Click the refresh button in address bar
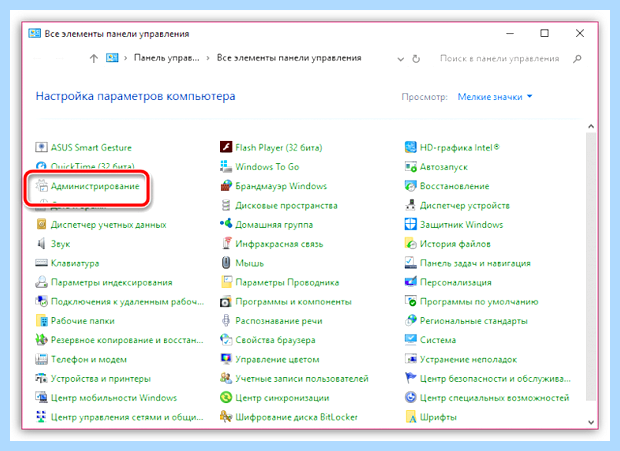 416,59
